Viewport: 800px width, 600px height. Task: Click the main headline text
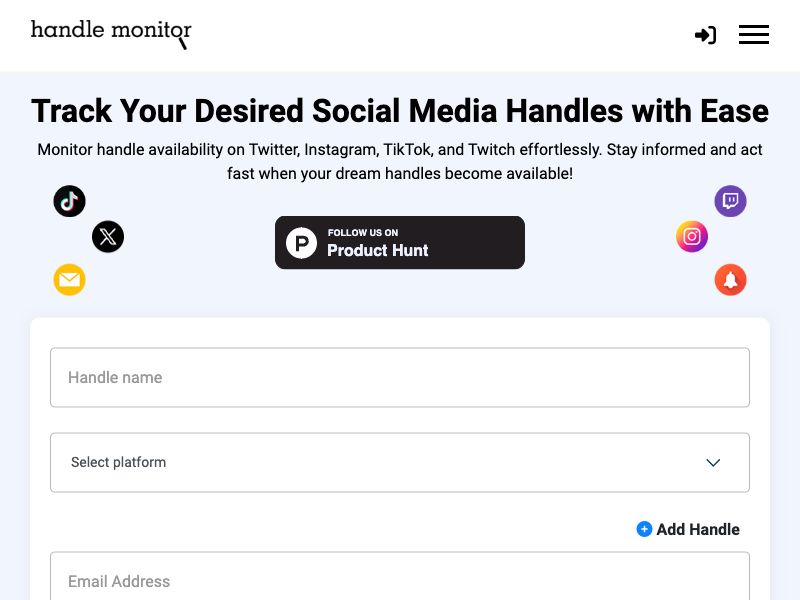coord(400,111)
